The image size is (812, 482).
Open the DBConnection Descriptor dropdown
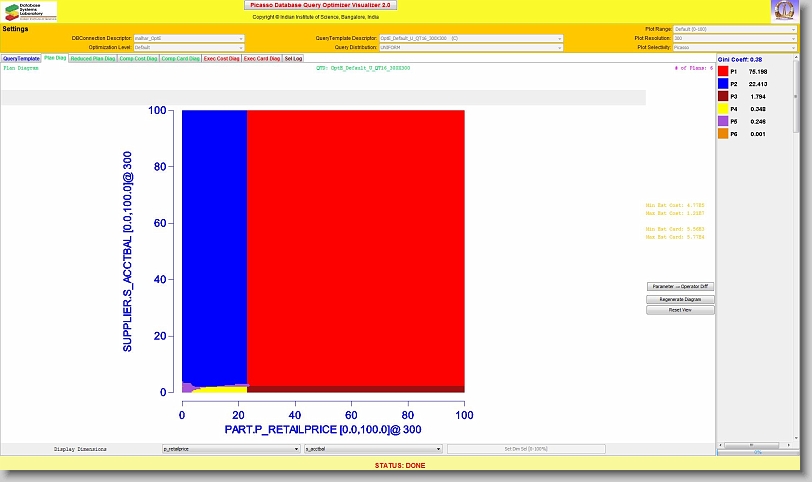pyautogui.click(x=188, y=38)
